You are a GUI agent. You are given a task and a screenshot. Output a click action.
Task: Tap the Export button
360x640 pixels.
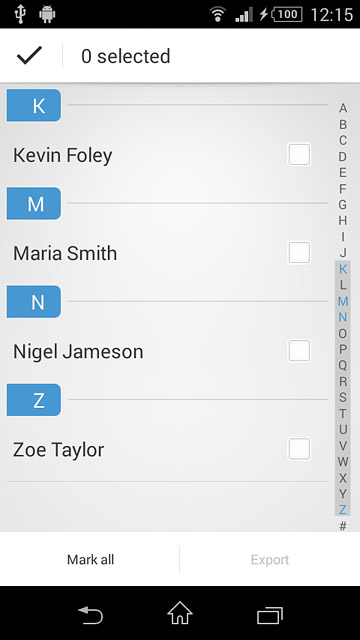tap(270, 559)
